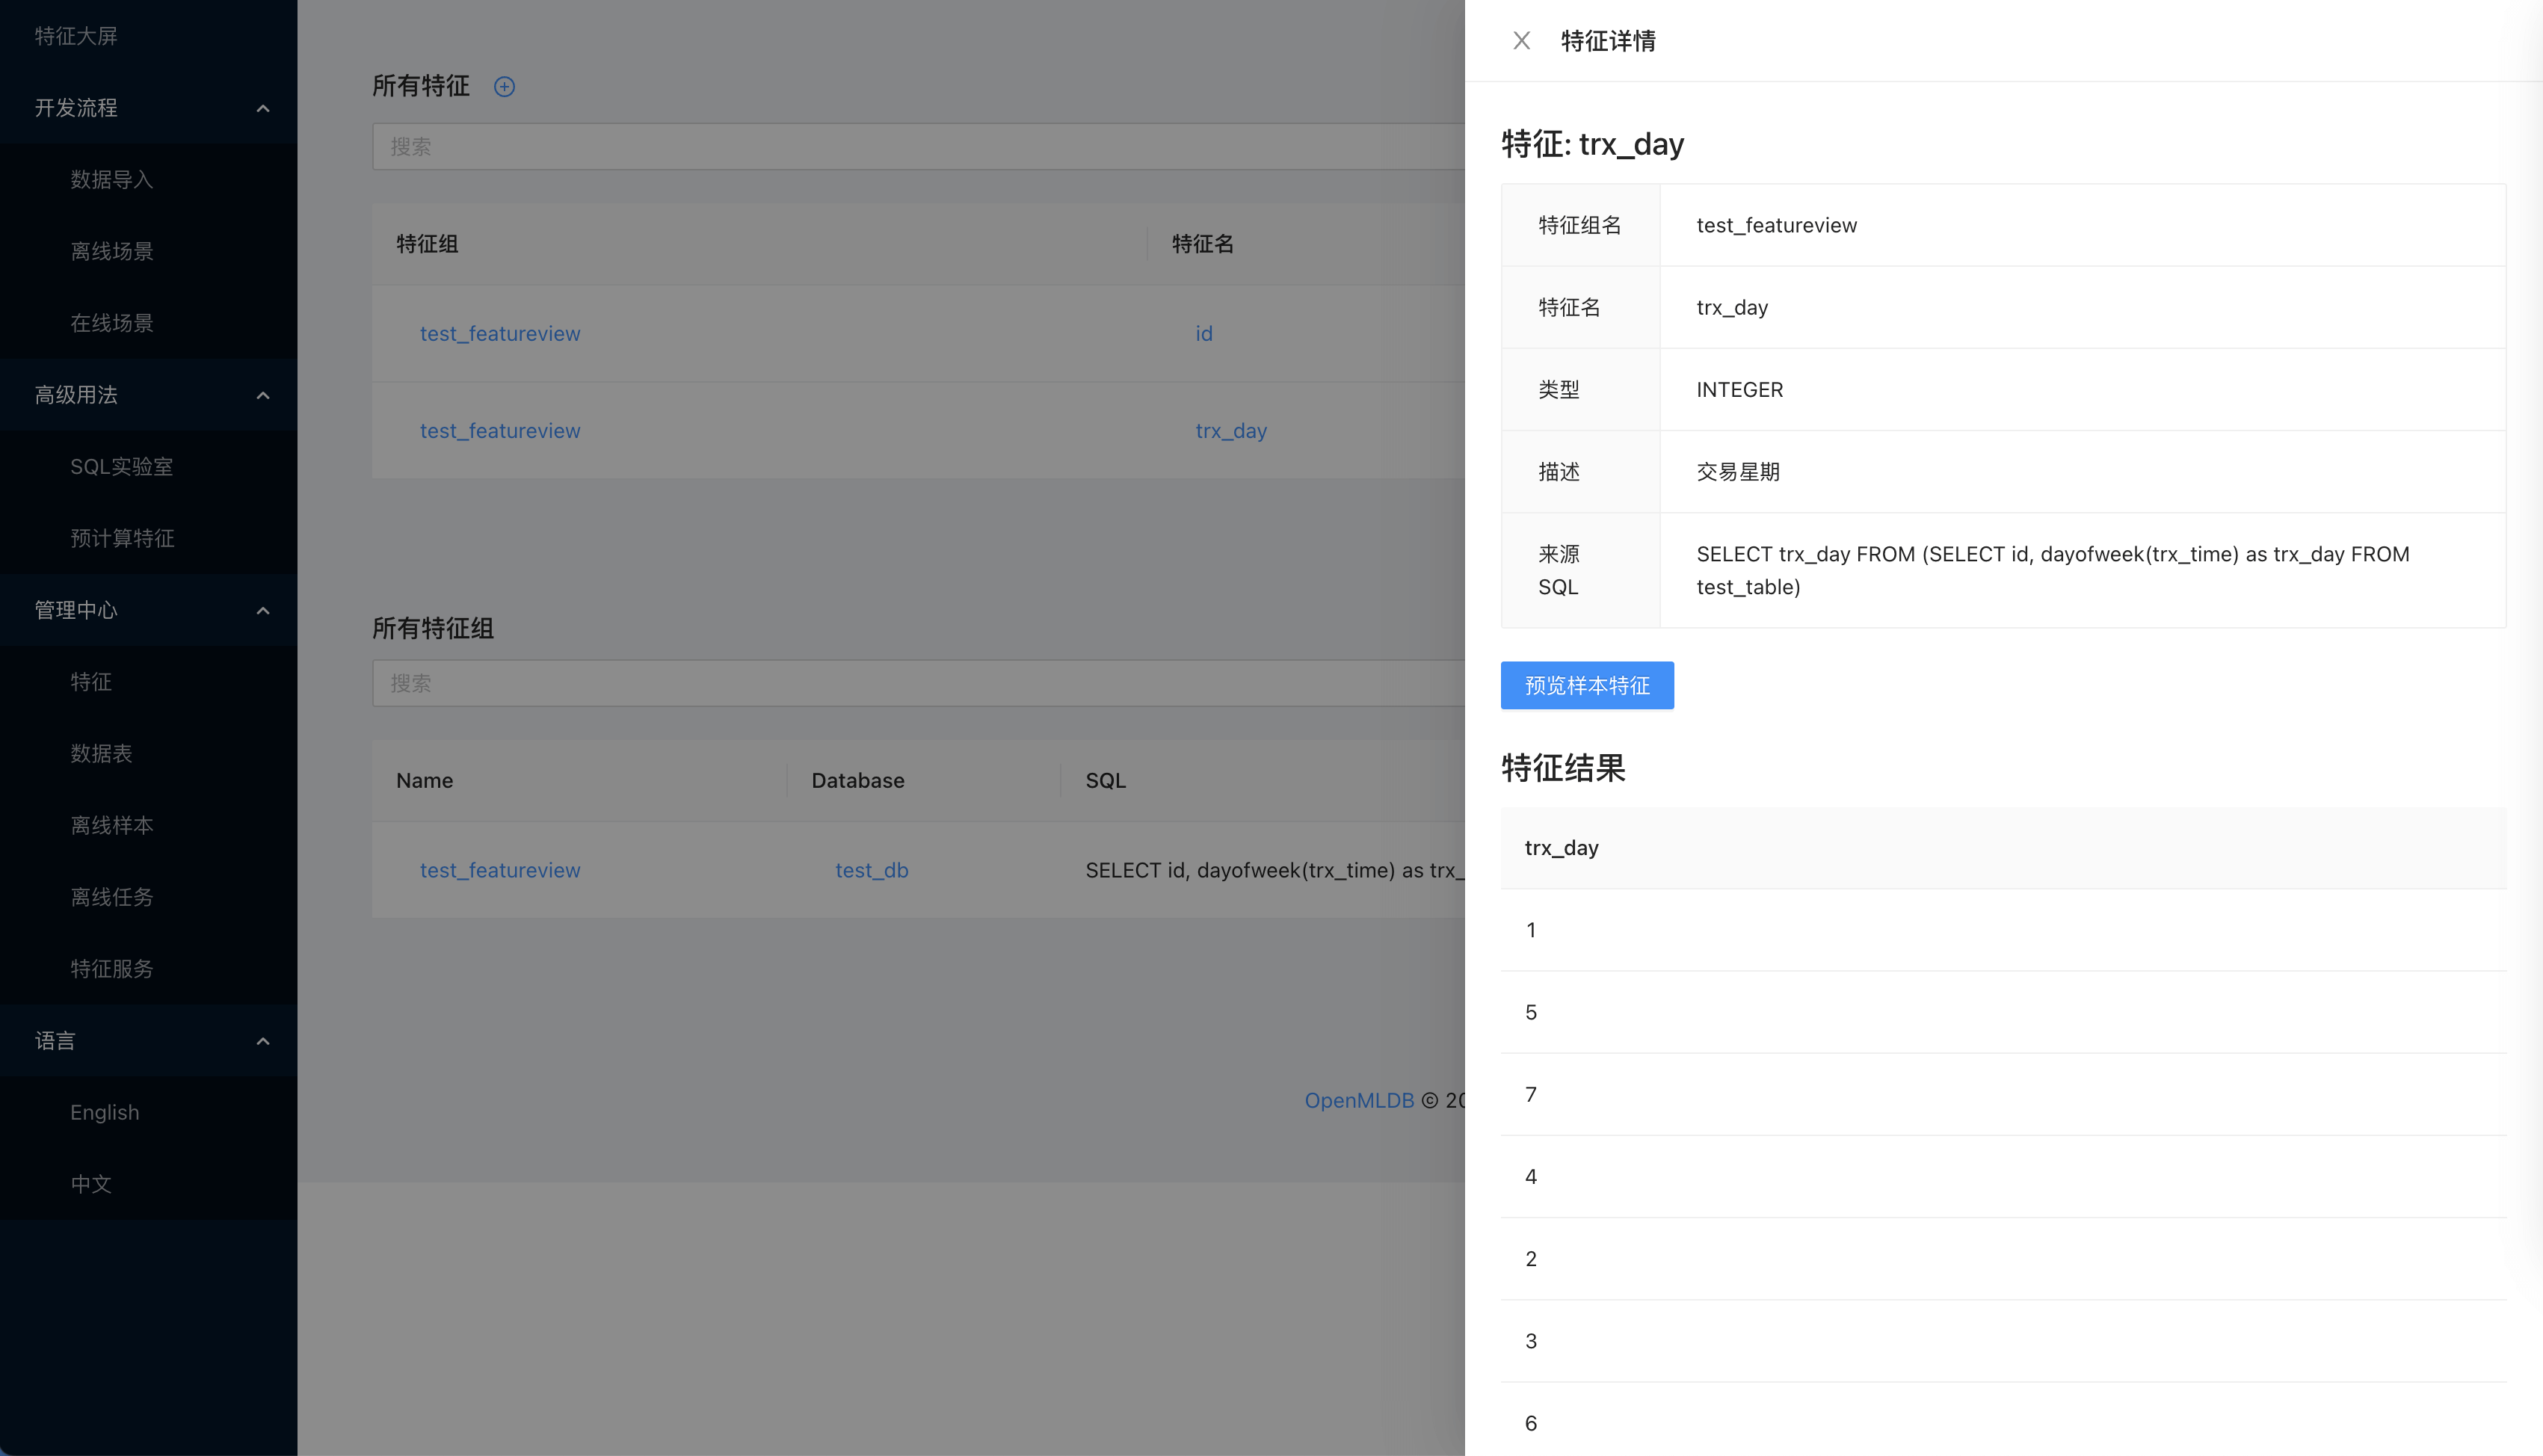Screen dimensions: 2543x1456
Task: Collapse the 语言 menu section
Action: pos(263,1041)
